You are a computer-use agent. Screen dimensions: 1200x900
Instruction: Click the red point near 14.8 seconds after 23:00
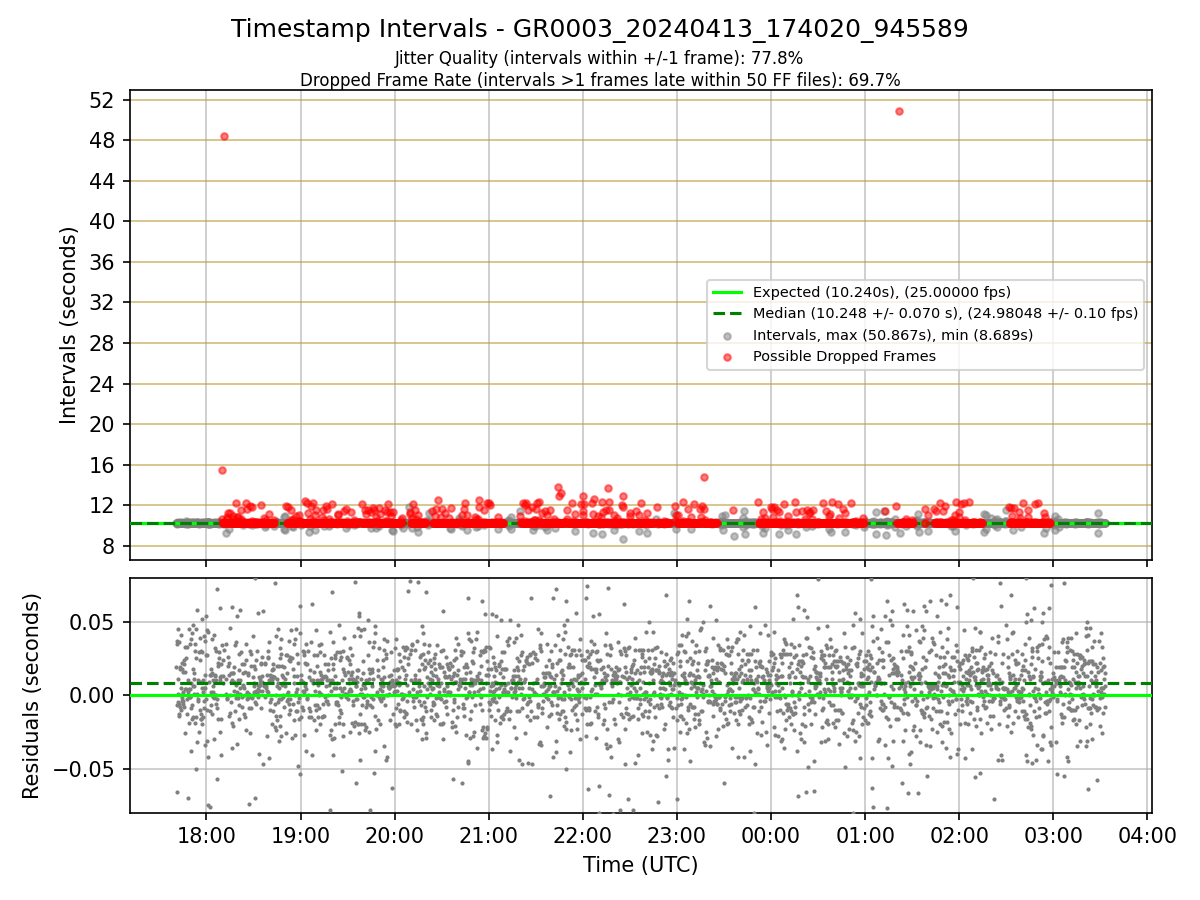click(x=704, y=477)
